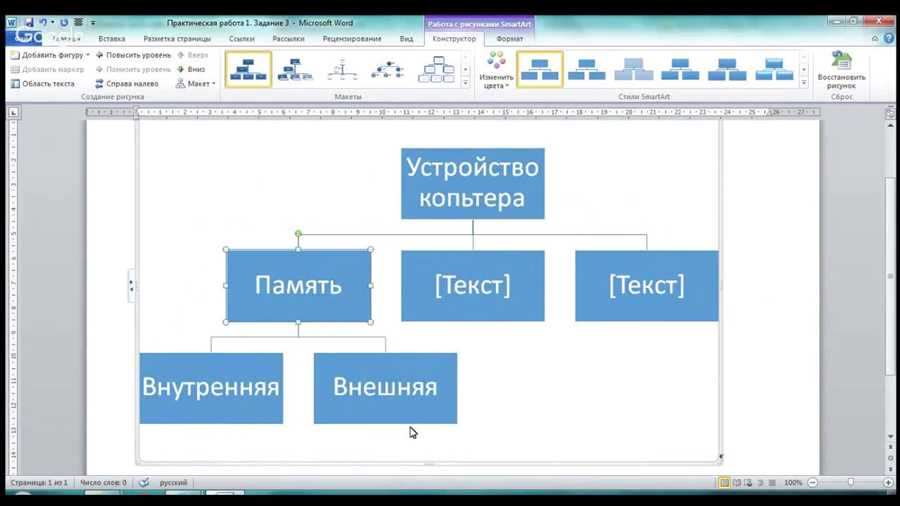
Task: Click the zoom out minus button
Action: (x=813, y=482)
